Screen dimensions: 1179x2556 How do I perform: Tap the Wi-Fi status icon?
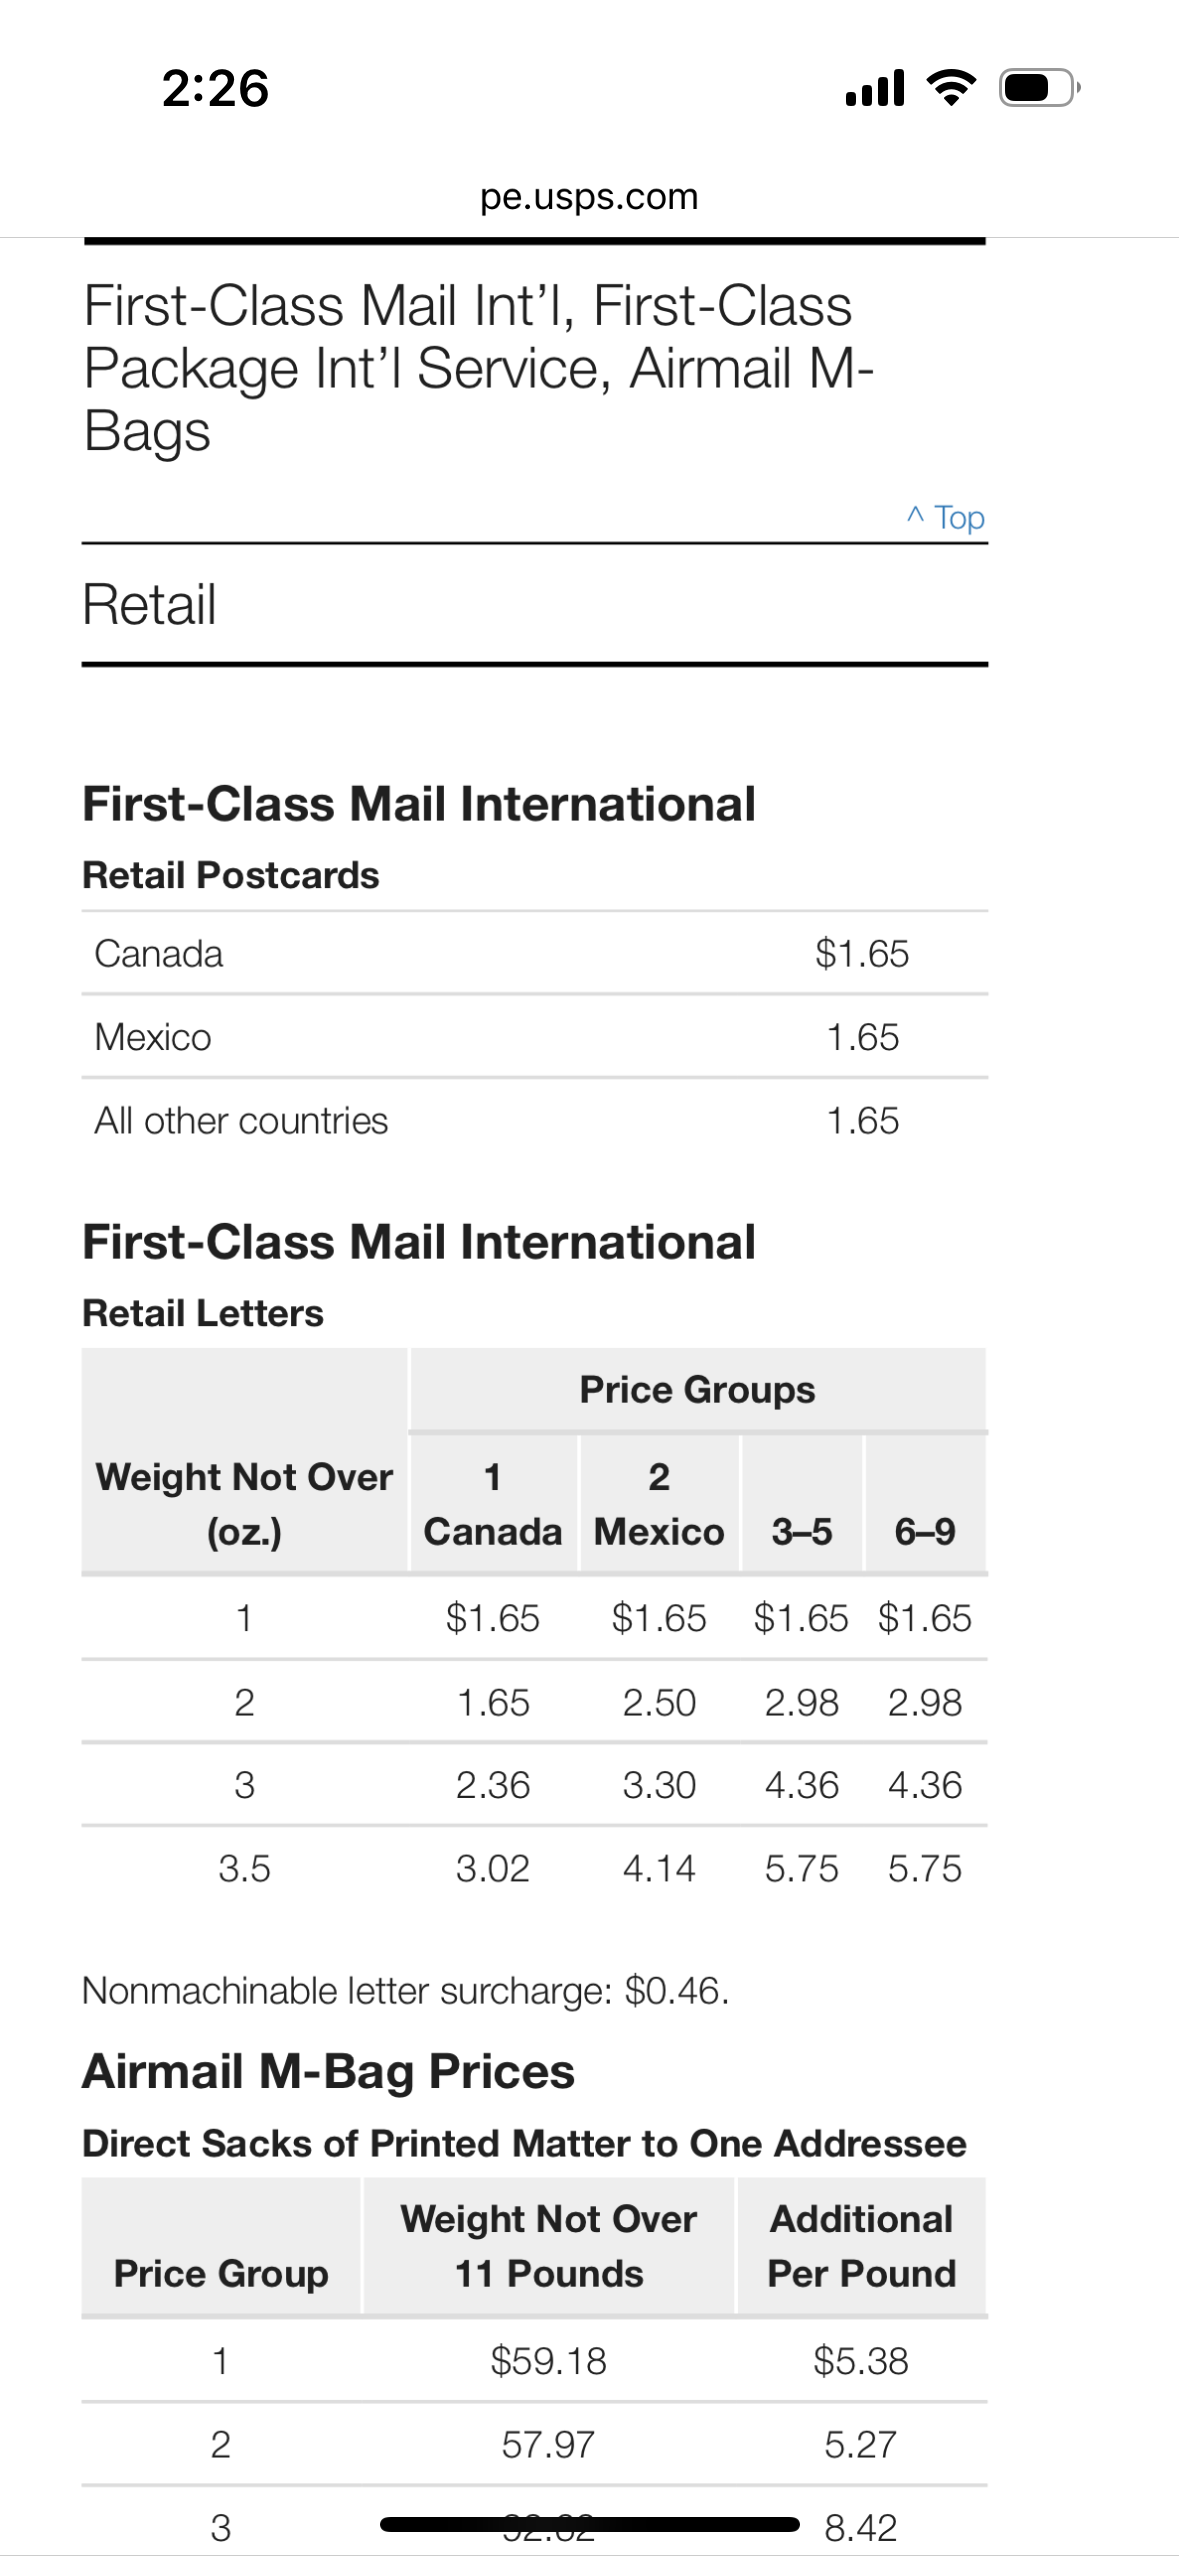pyautogui.click(x=952, y=88)
